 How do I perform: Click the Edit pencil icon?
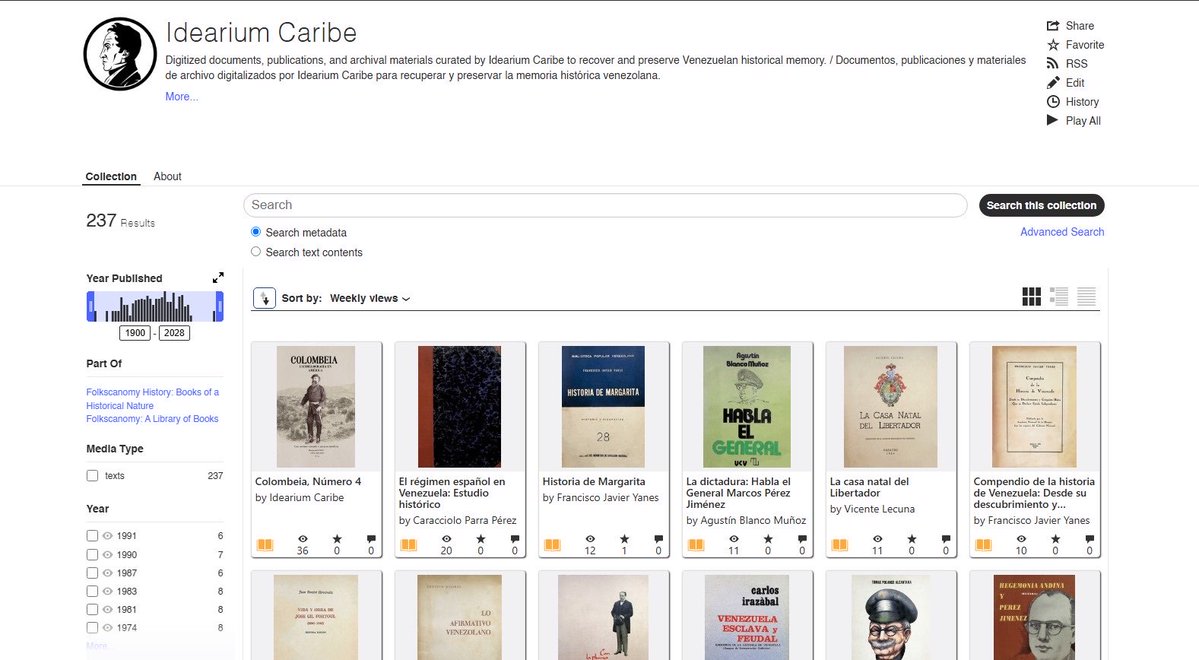tap(1053, 83)
